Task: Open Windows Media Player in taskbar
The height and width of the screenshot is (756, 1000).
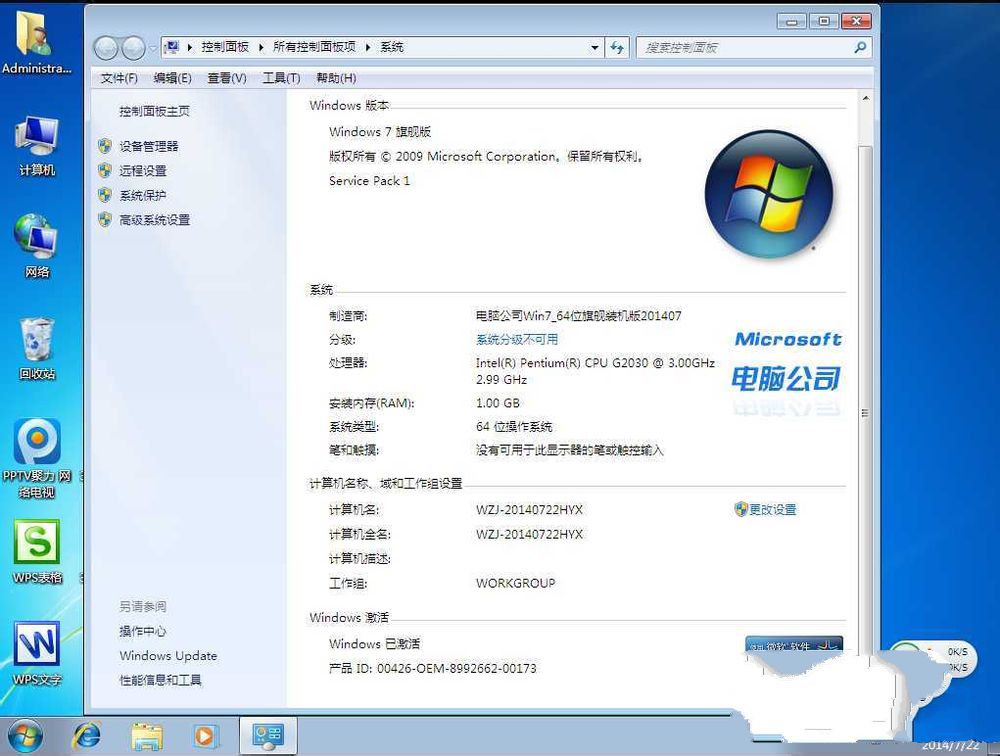Action: pos(205,736)
